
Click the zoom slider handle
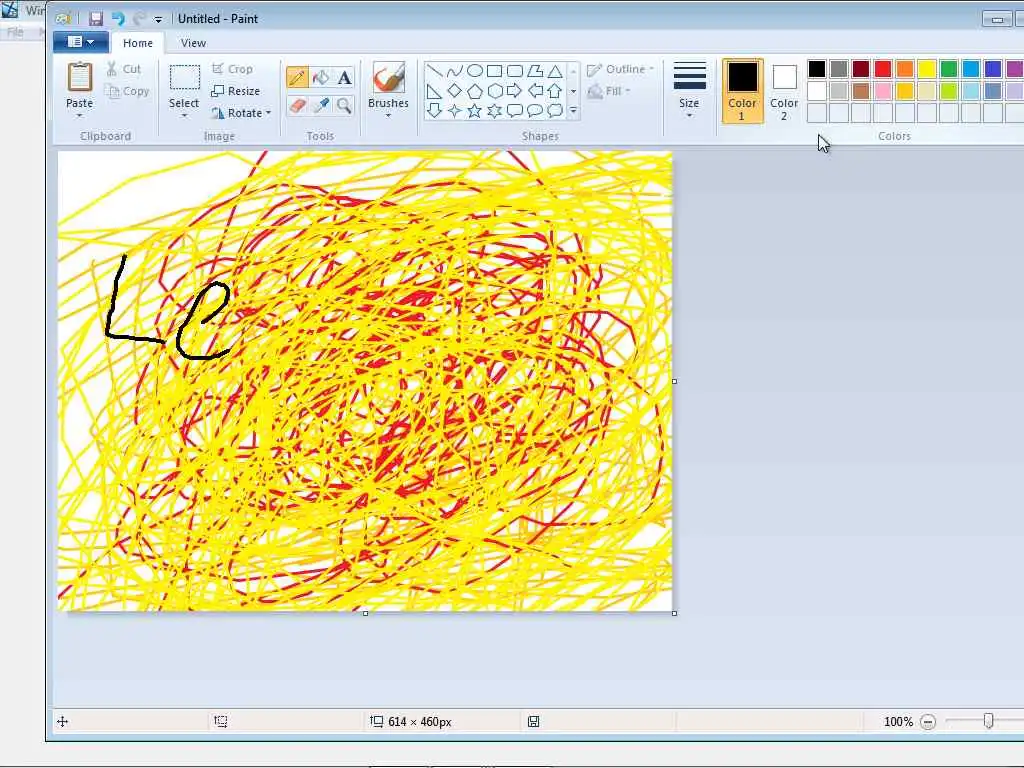[989, 721]
